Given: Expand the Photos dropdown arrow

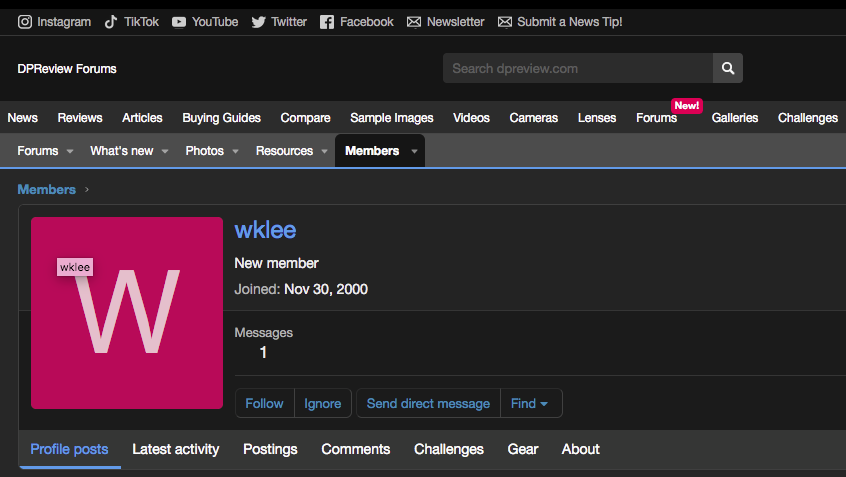Looking at the screenshot, I should pyautogui.click(x=235, y=152).
